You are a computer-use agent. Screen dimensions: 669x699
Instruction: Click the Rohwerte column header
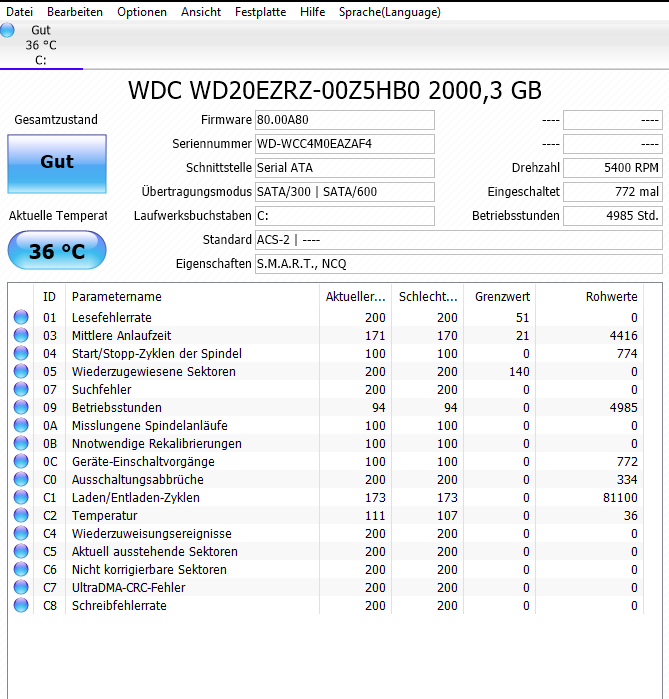pos(590,296)
